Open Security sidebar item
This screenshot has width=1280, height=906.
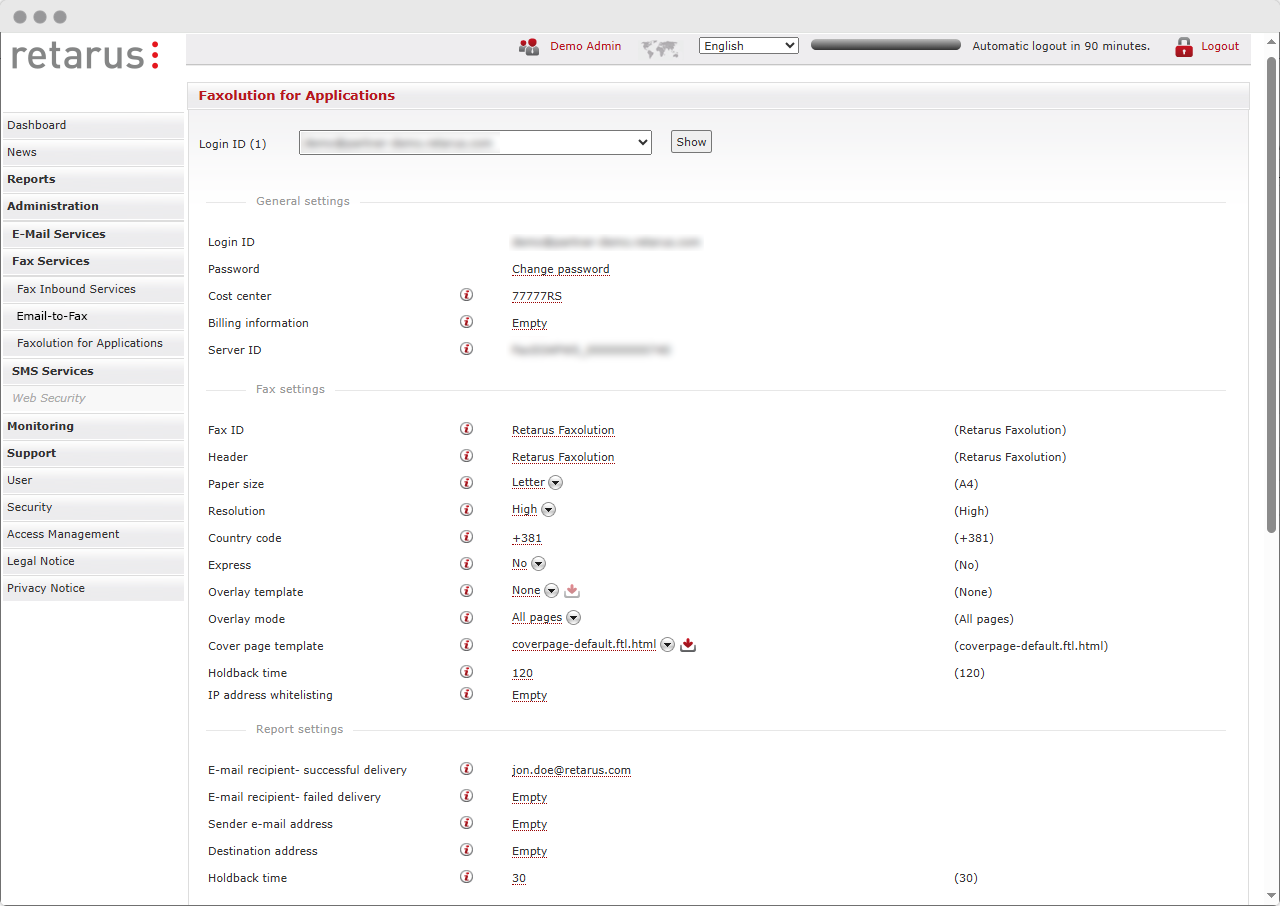click(93, 507)
